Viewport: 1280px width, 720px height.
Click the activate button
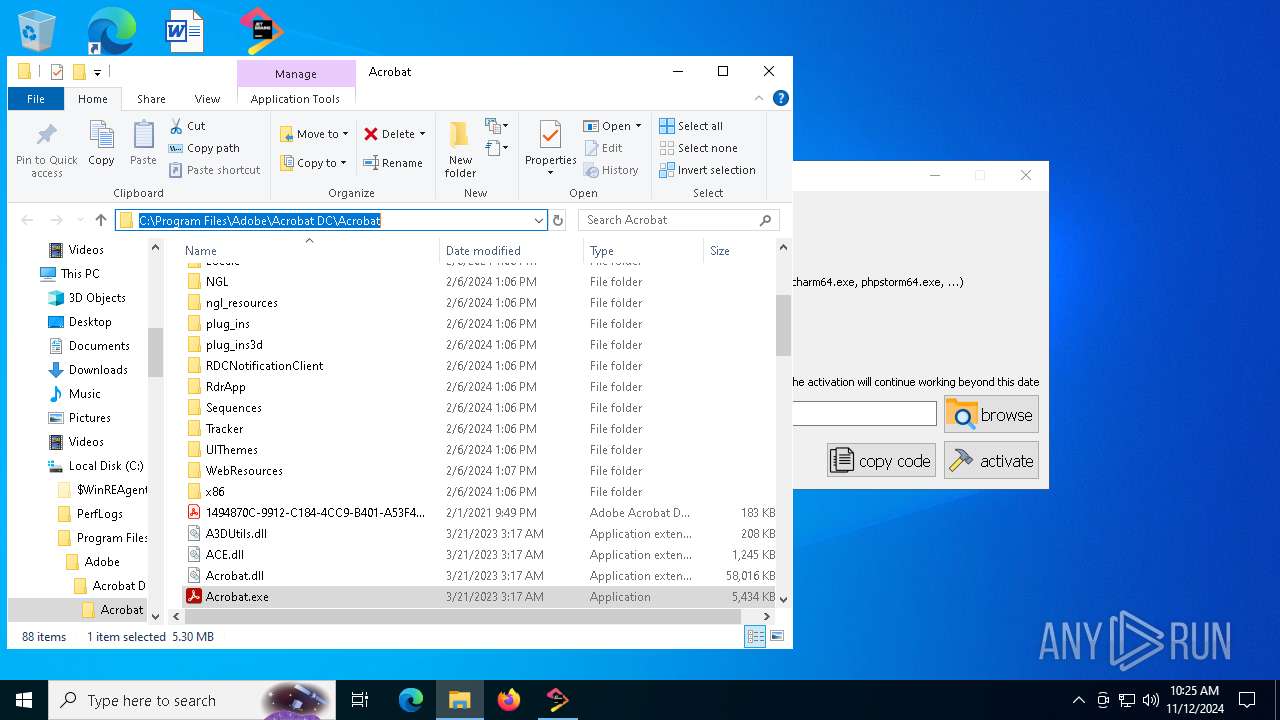(991, 460)
